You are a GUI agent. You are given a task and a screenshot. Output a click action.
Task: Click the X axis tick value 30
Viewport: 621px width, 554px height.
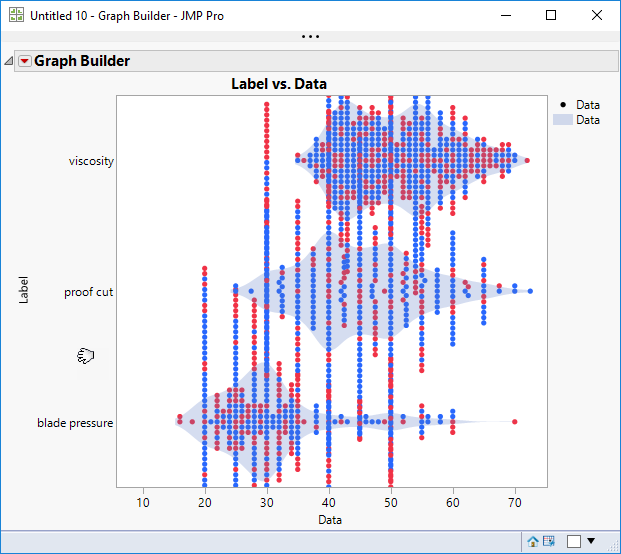point(267,503)
